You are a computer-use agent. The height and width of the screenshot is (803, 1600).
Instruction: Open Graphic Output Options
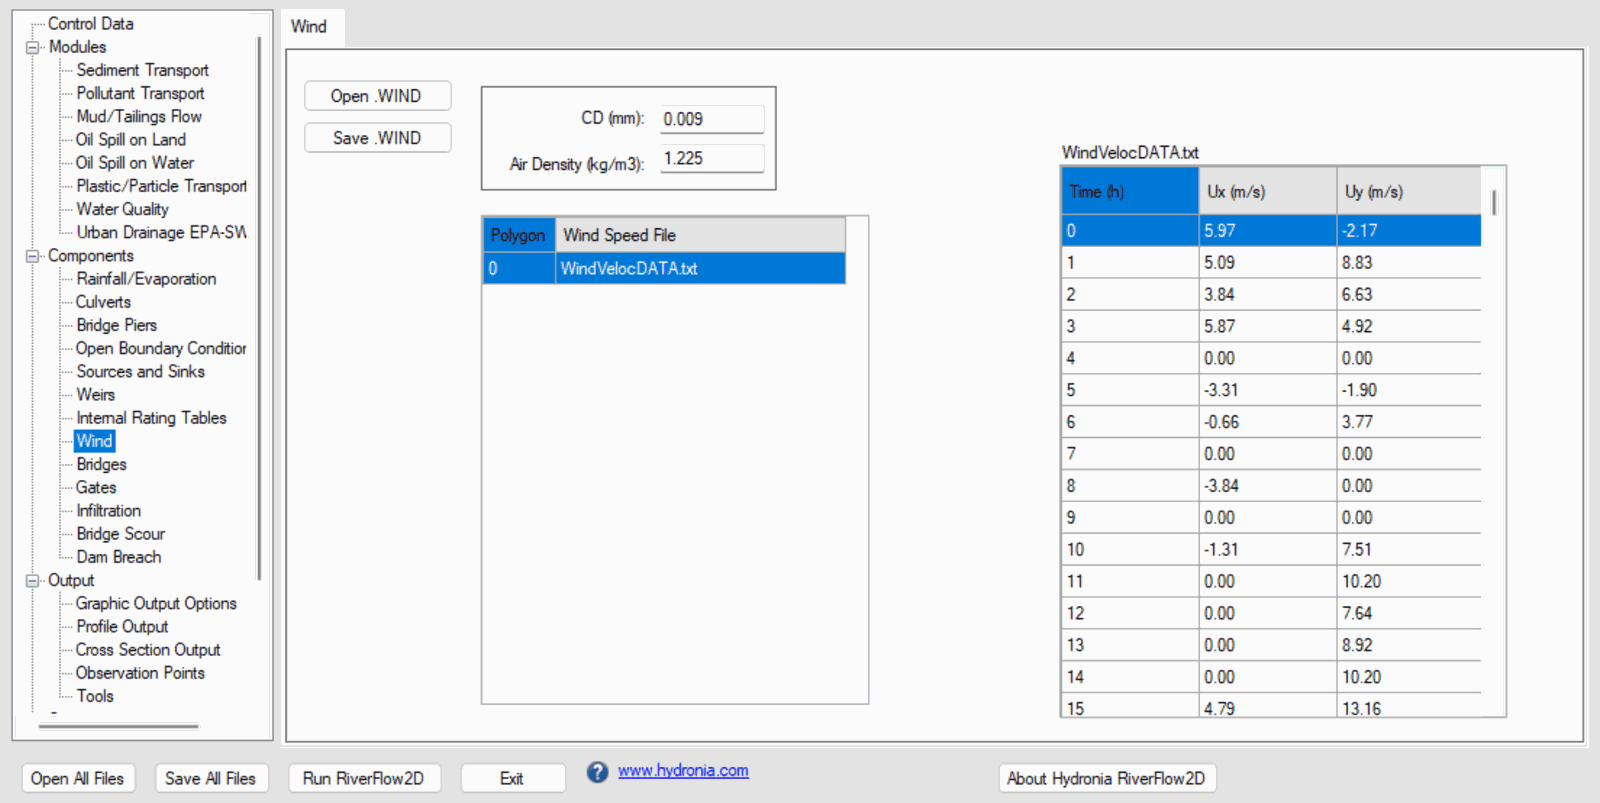click(x=156, y=604)
